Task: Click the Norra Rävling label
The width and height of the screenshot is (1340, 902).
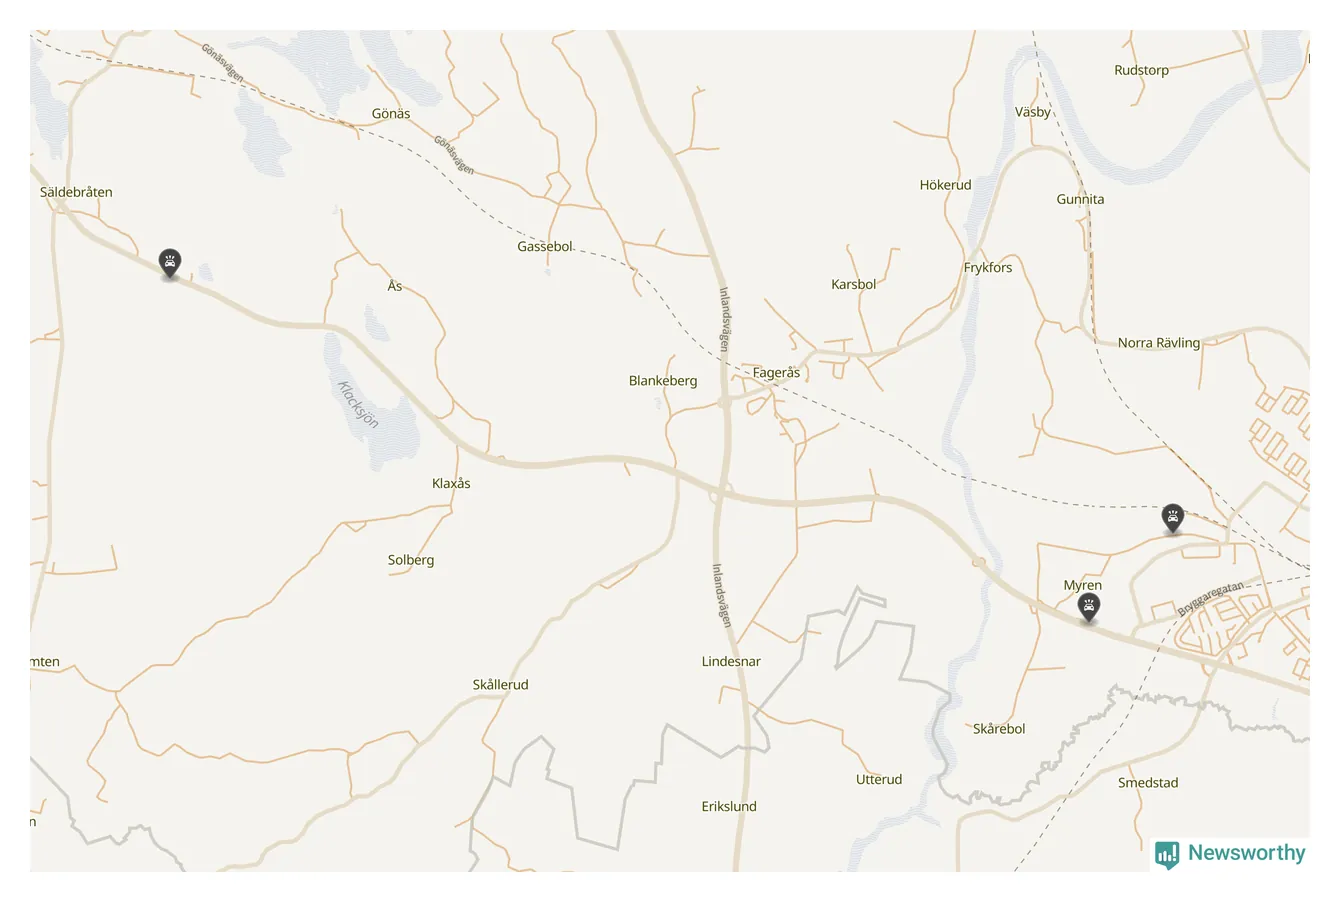Action: pos(1158,343)
